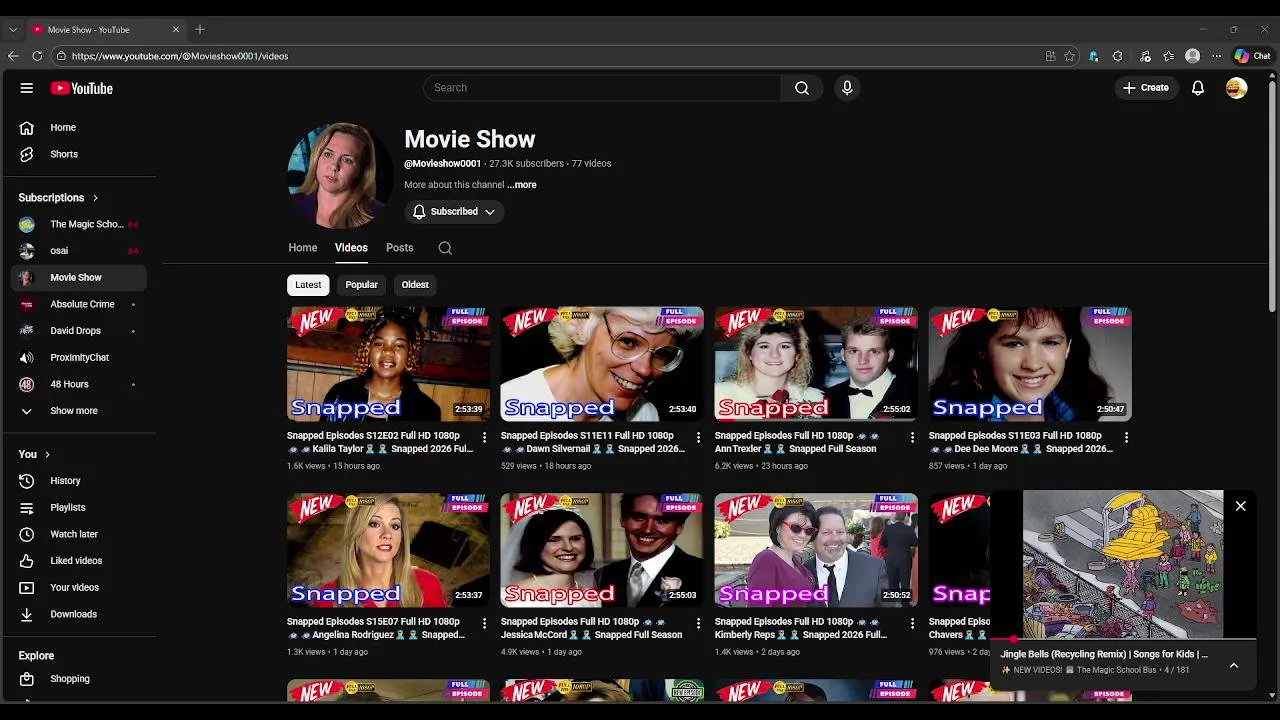This screenshot has width=1280, height=720.
Task: Open The Magic School Bus subscription
Action: pyautogui.click(x=78, y=224)
